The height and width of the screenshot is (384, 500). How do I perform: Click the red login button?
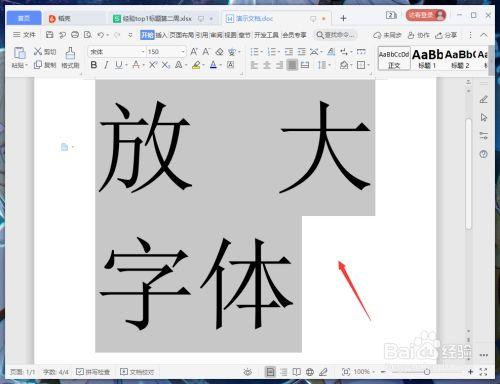coord(426,15)
